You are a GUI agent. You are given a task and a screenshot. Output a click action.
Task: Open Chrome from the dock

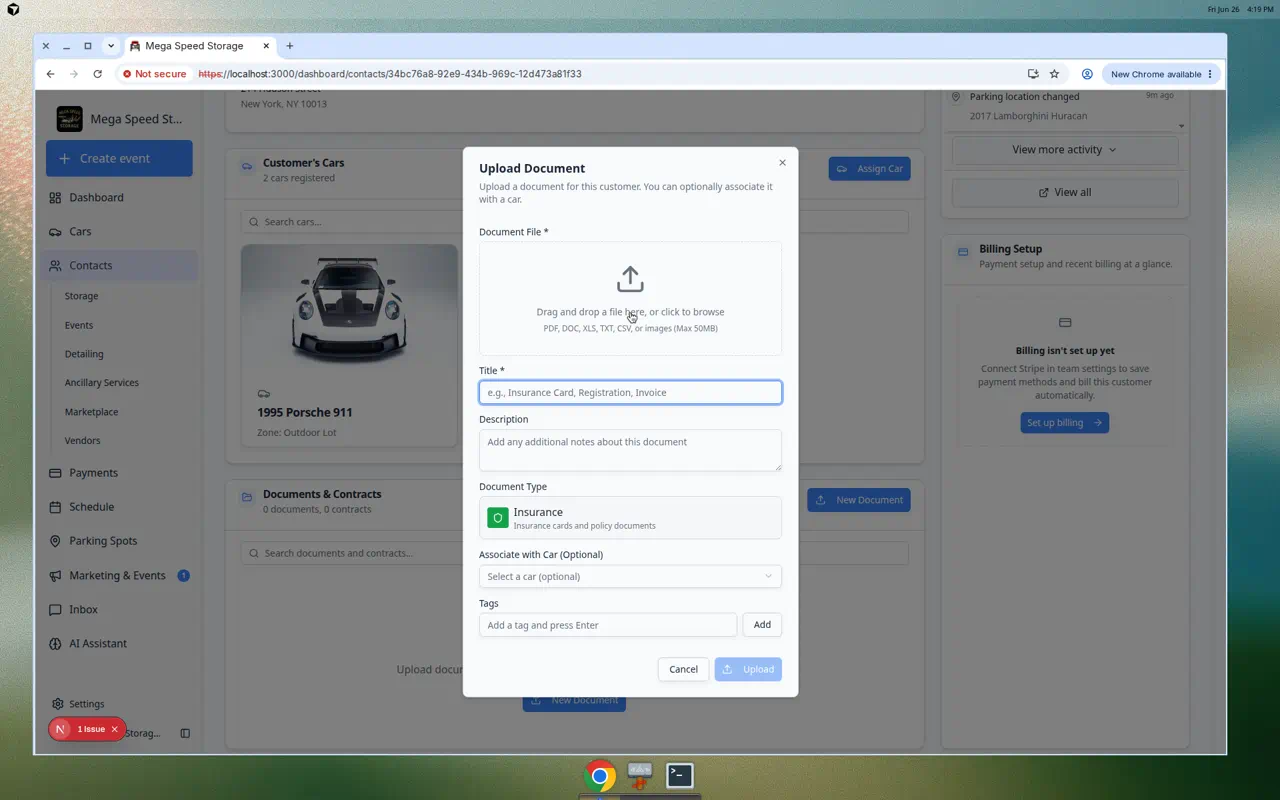tap(600, 776)
